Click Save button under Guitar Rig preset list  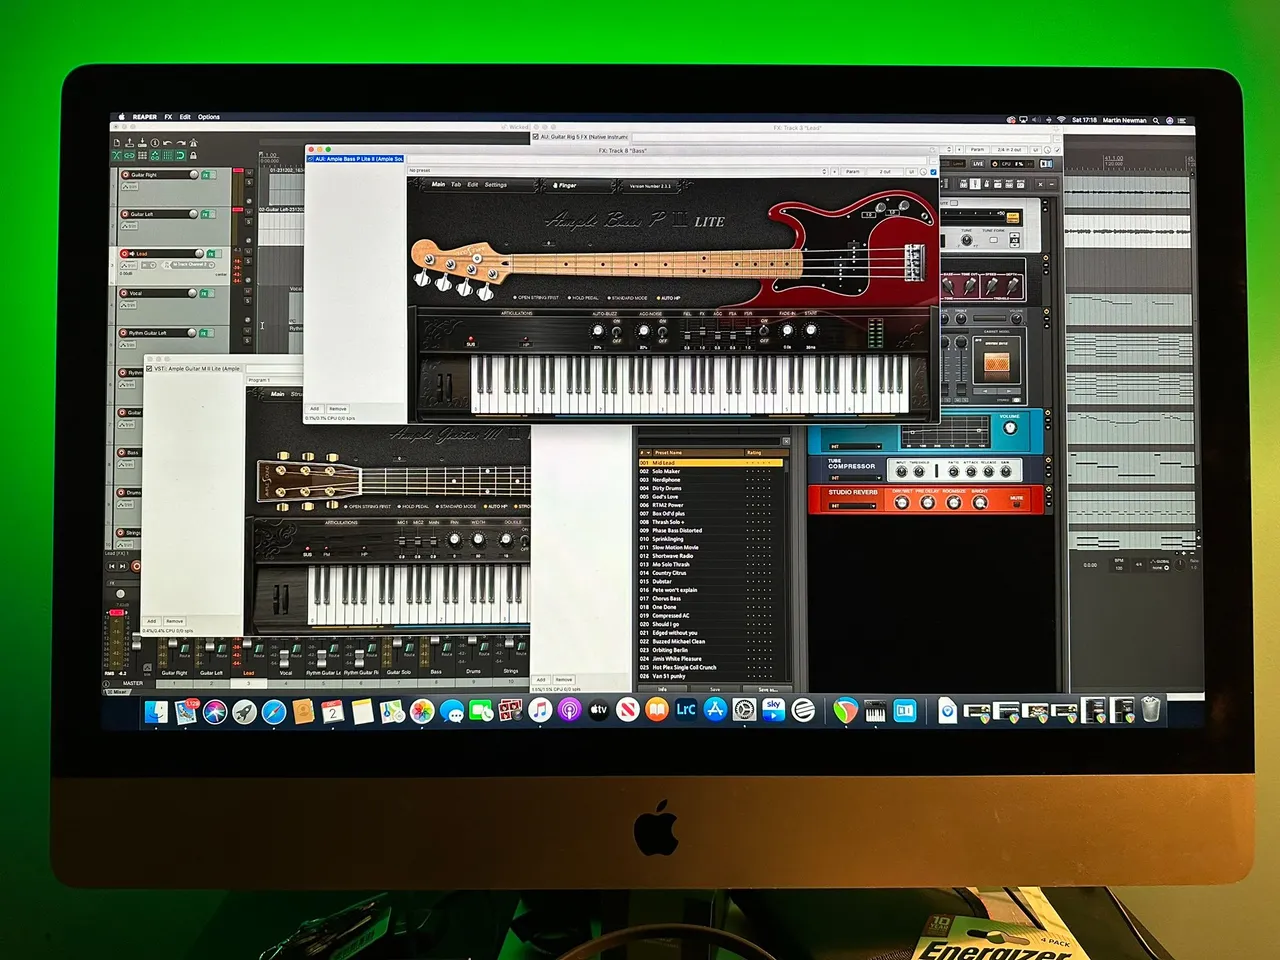tap(715, 689)
